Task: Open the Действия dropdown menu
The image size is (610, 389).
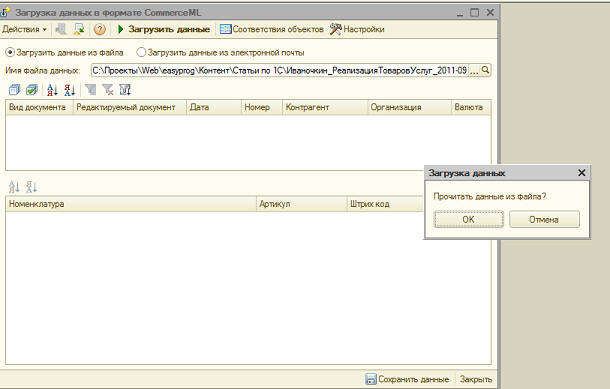Action: 24,29
